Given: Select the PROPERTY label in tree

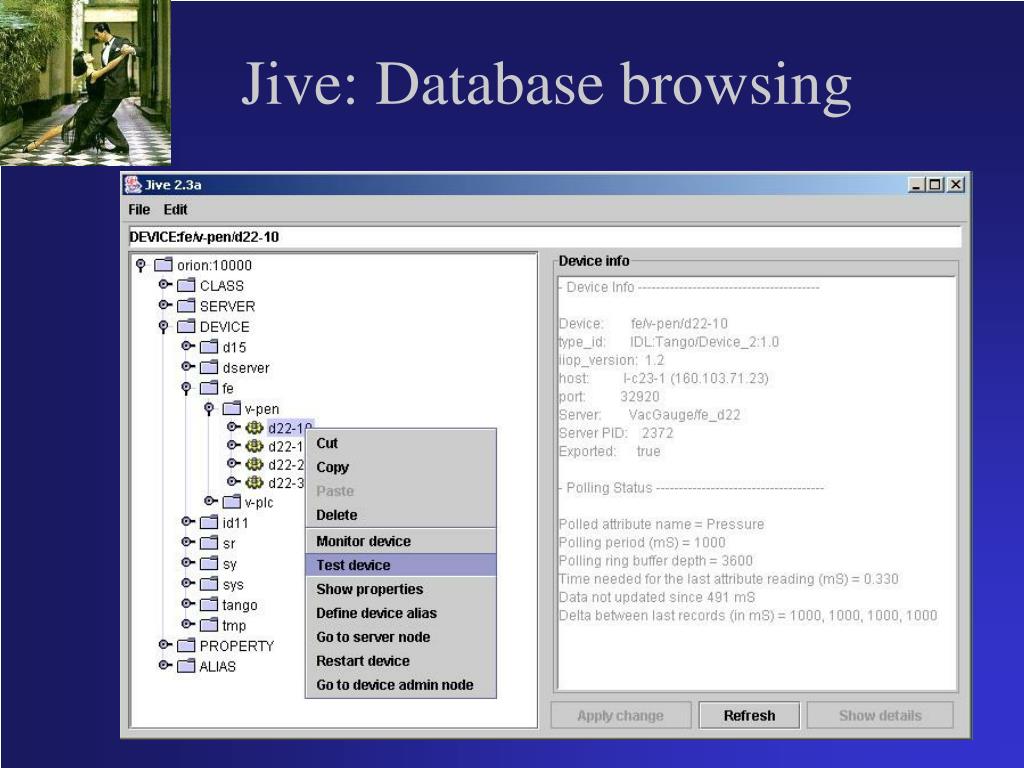Looking at the screenshot, I should tap(236, 646).
